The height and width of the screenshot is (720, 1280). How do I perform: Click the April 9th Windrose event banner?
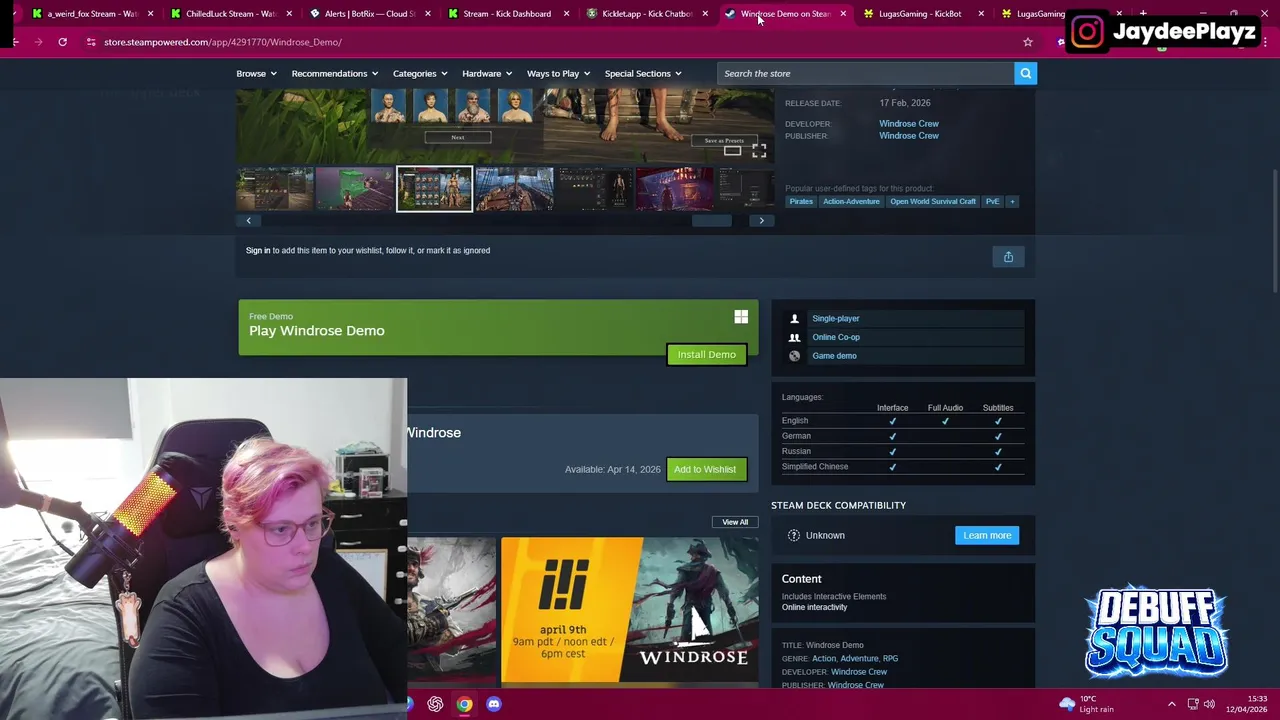click(x=629, y=610)
